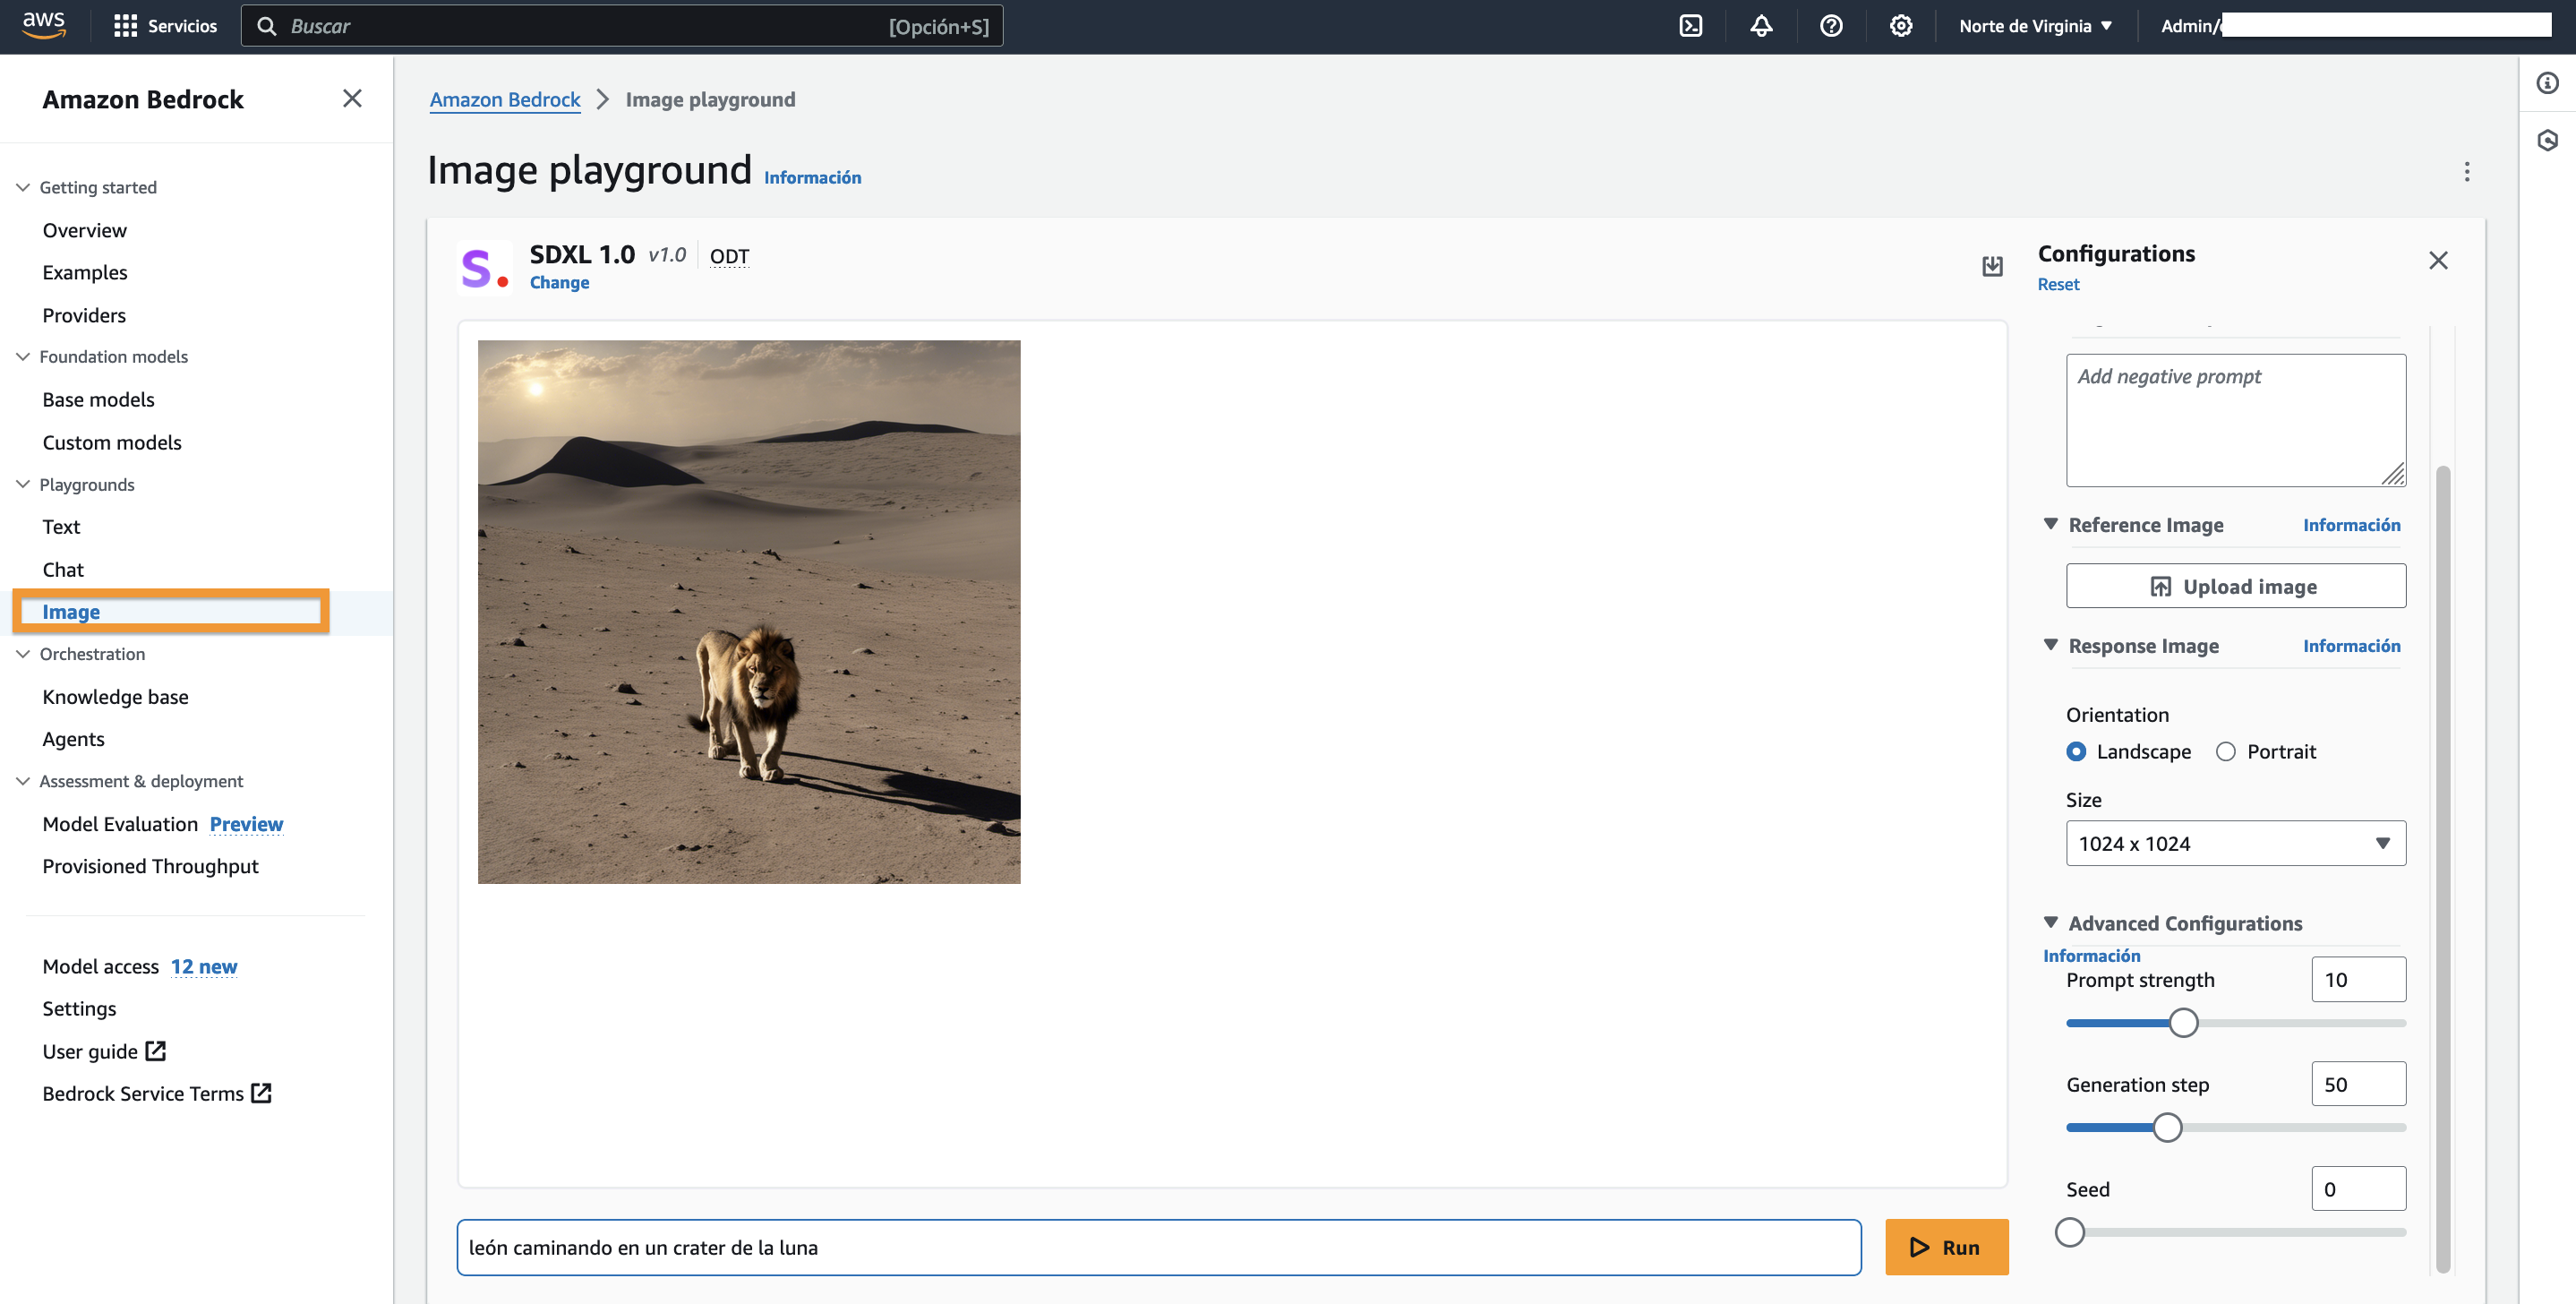Click the help question mark icon
The height and width of the screenshot is (1304, 2576).
click(x=1831, y=26)
